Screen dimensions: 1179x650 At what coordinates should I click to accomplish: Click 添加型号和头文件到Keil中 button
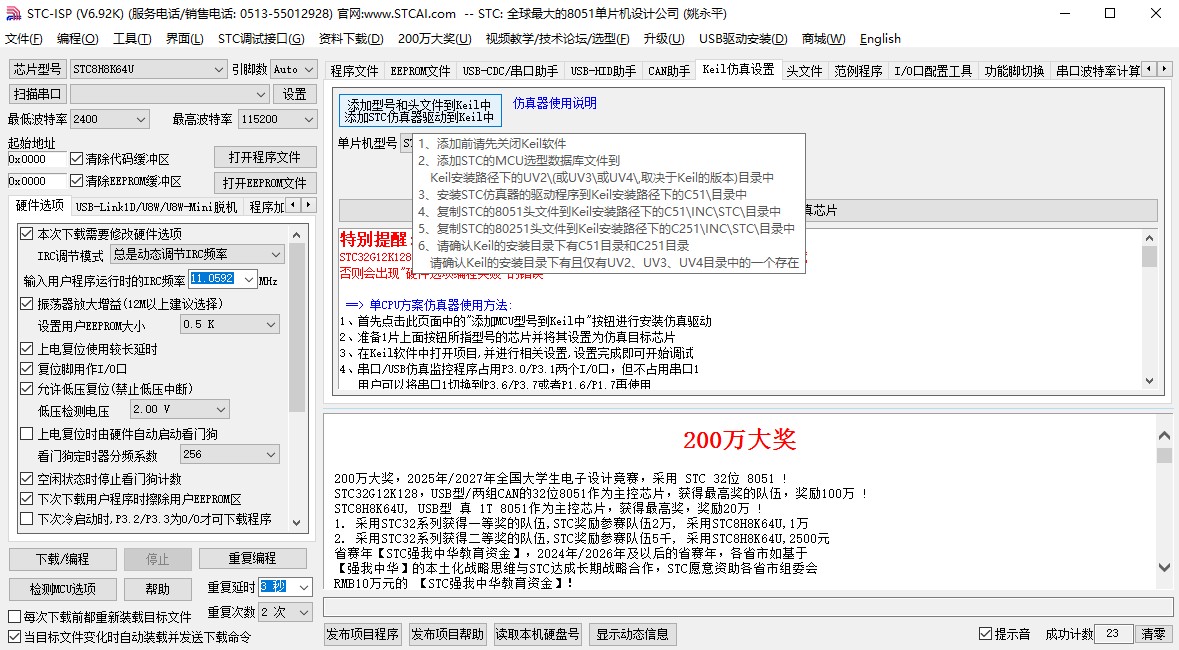(x=420, y=111)
